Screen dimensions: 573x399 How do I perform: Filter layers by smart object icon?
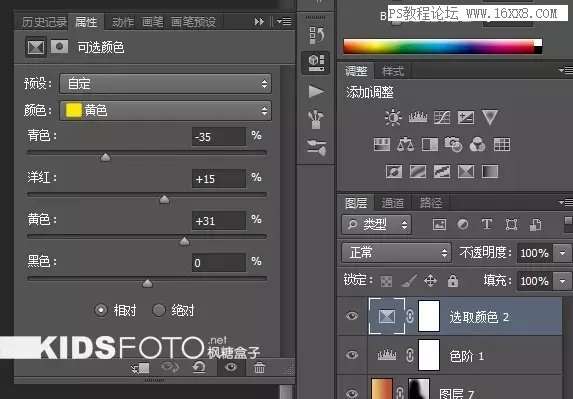pos(535,224)
